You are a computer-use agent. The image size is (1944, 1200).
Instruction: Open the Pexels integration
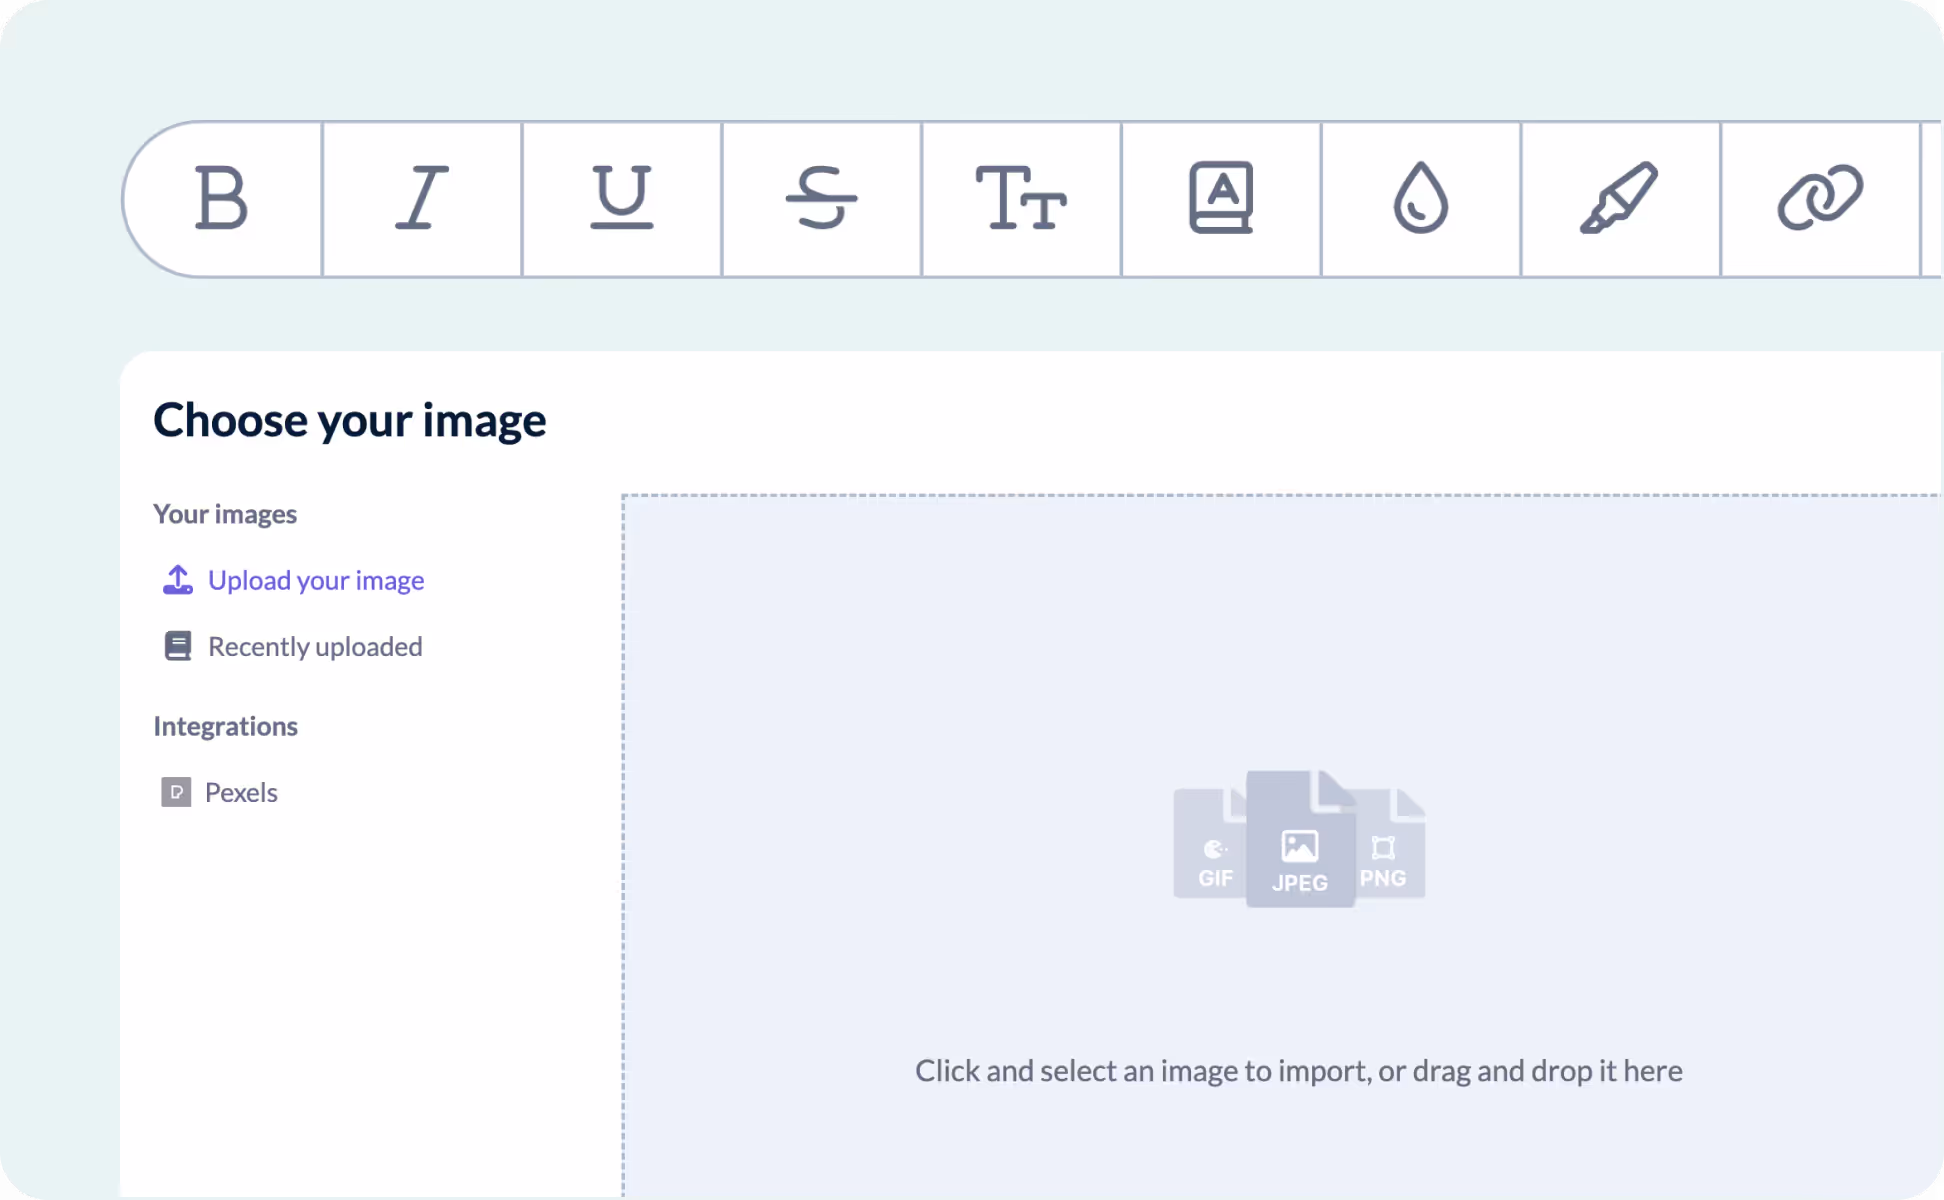click(241, 792)
